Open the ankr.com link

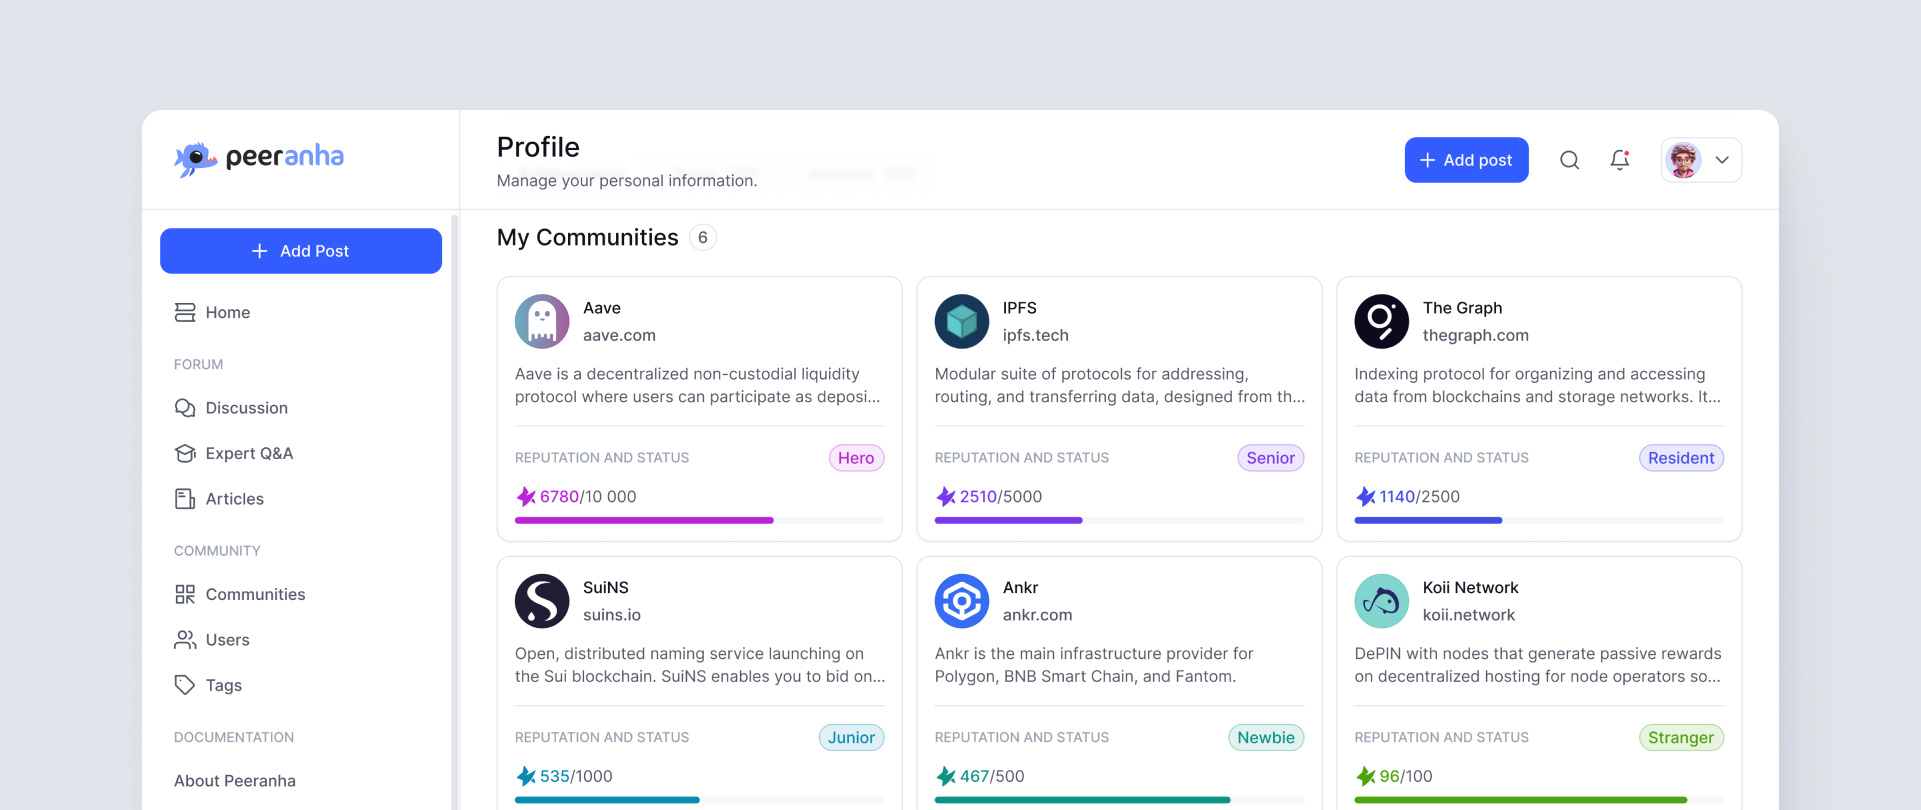[x=1038, y=615]
